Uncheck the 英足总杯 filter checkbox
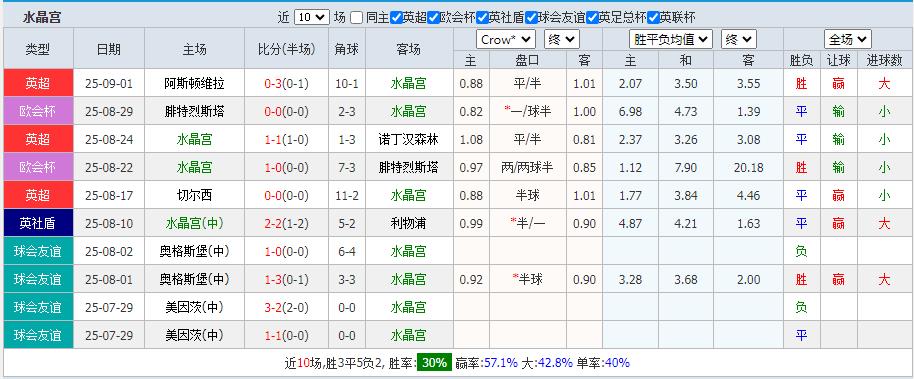 click(593, 17)
